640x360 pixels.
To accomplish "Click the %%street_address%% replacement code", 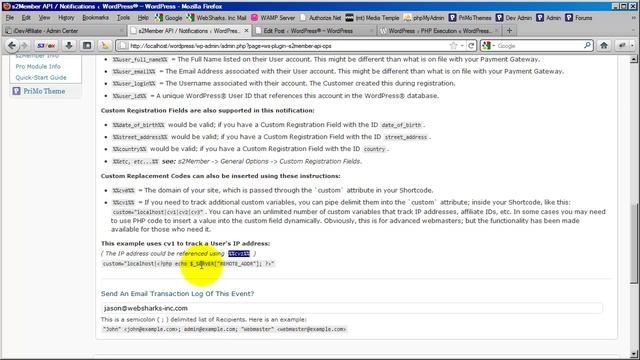I will (x=140, y=137).
